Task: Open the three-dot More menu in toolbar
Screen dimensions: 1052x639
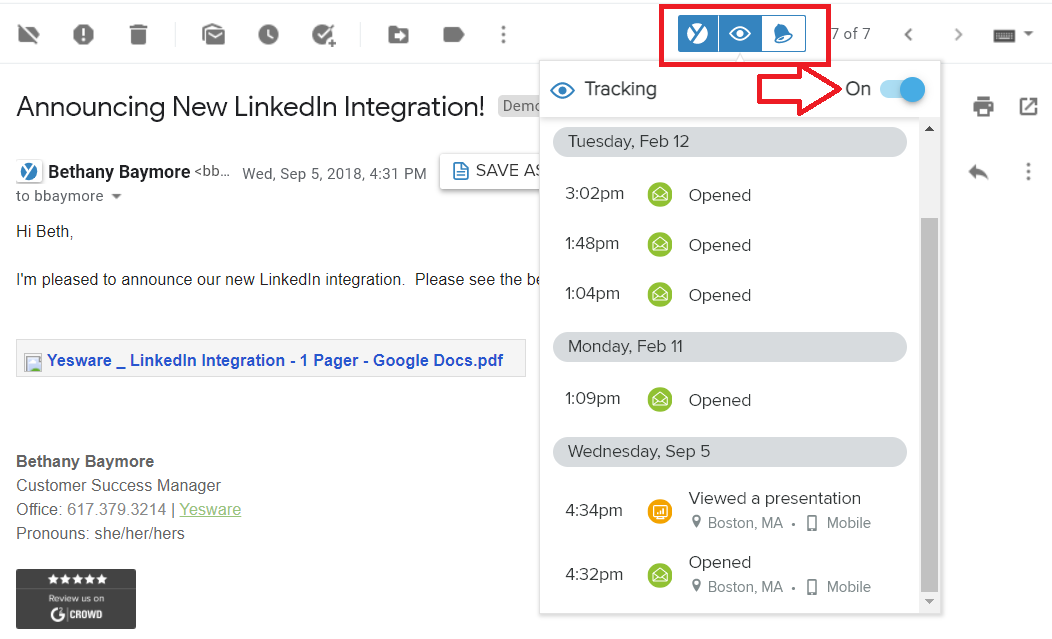Action: (x=503, y=34)
